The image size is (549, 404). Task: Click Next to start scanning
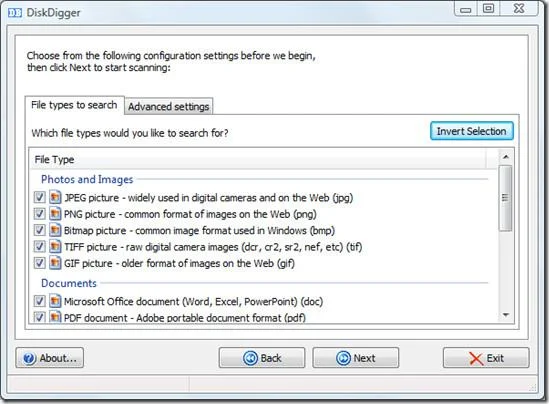(x=355, y=358)
